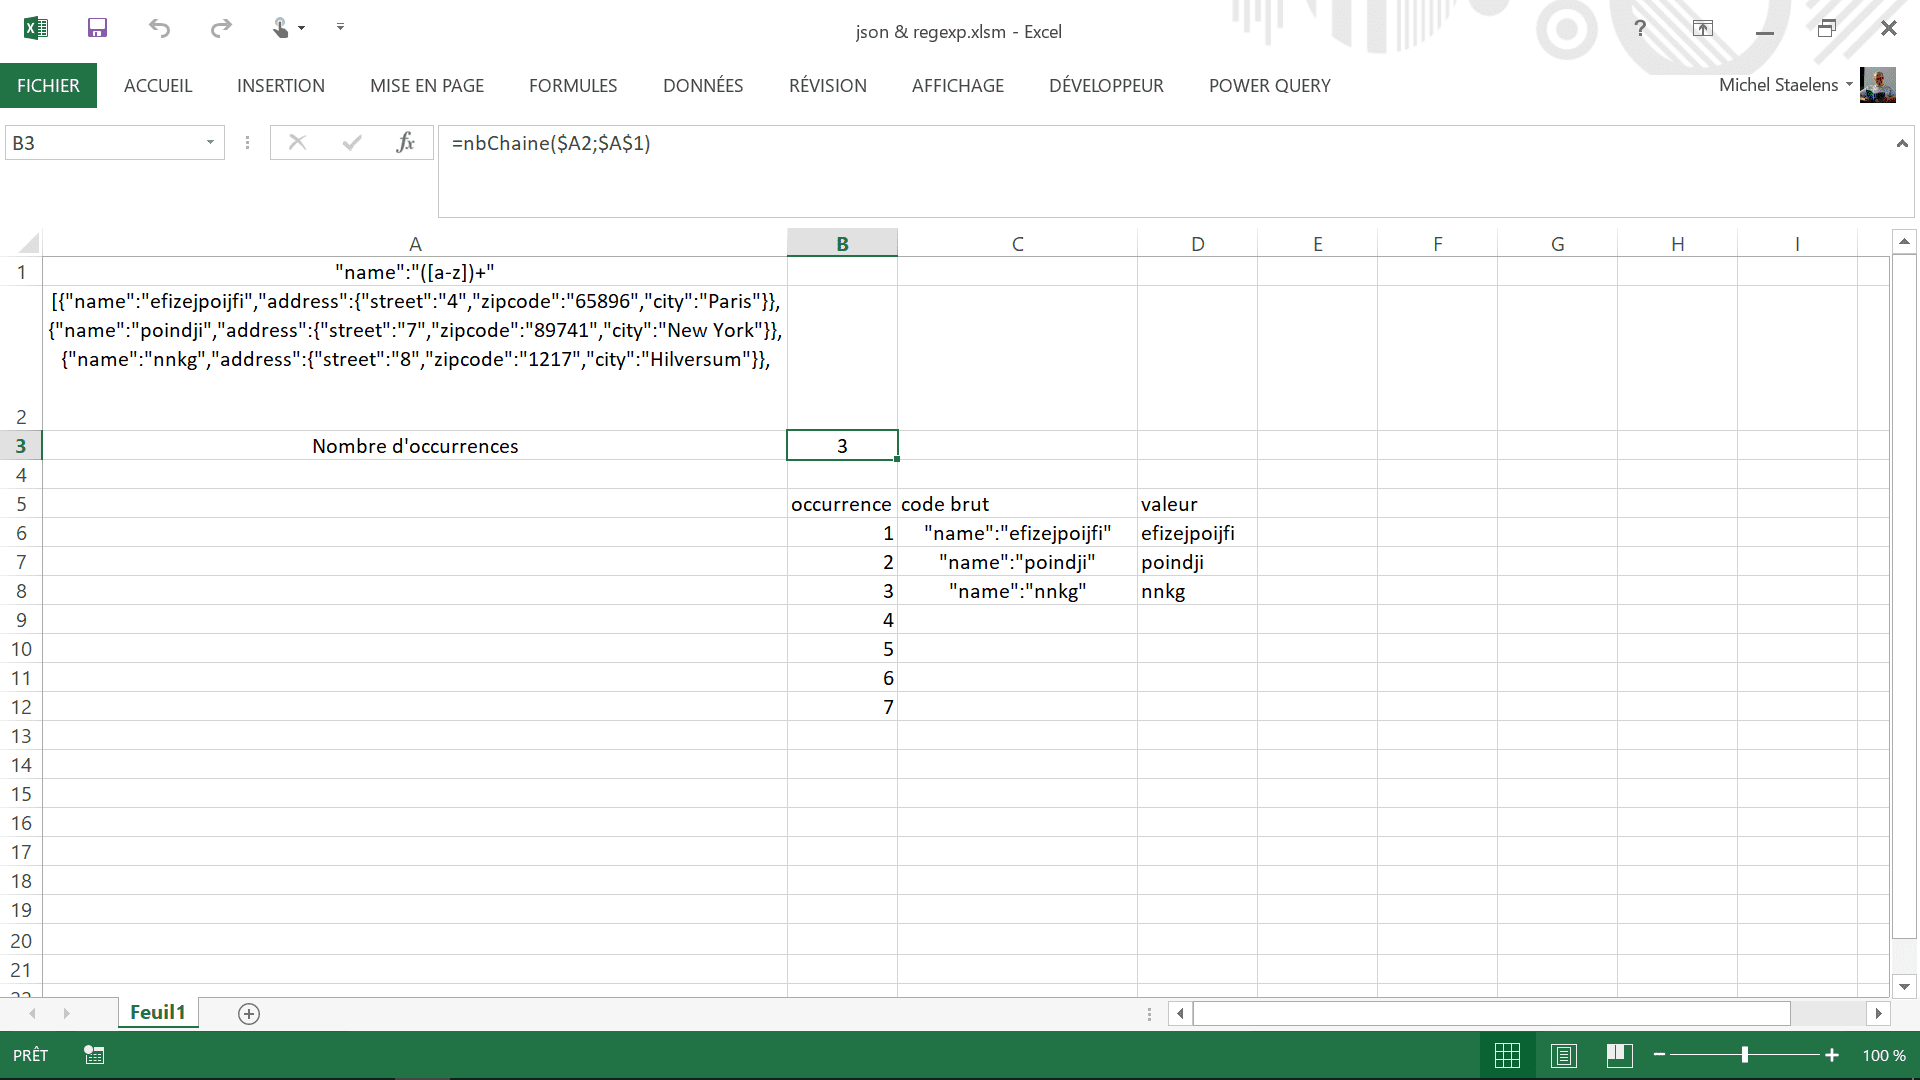Open the POWER QUERY ribbon tab

(1269, 86)
